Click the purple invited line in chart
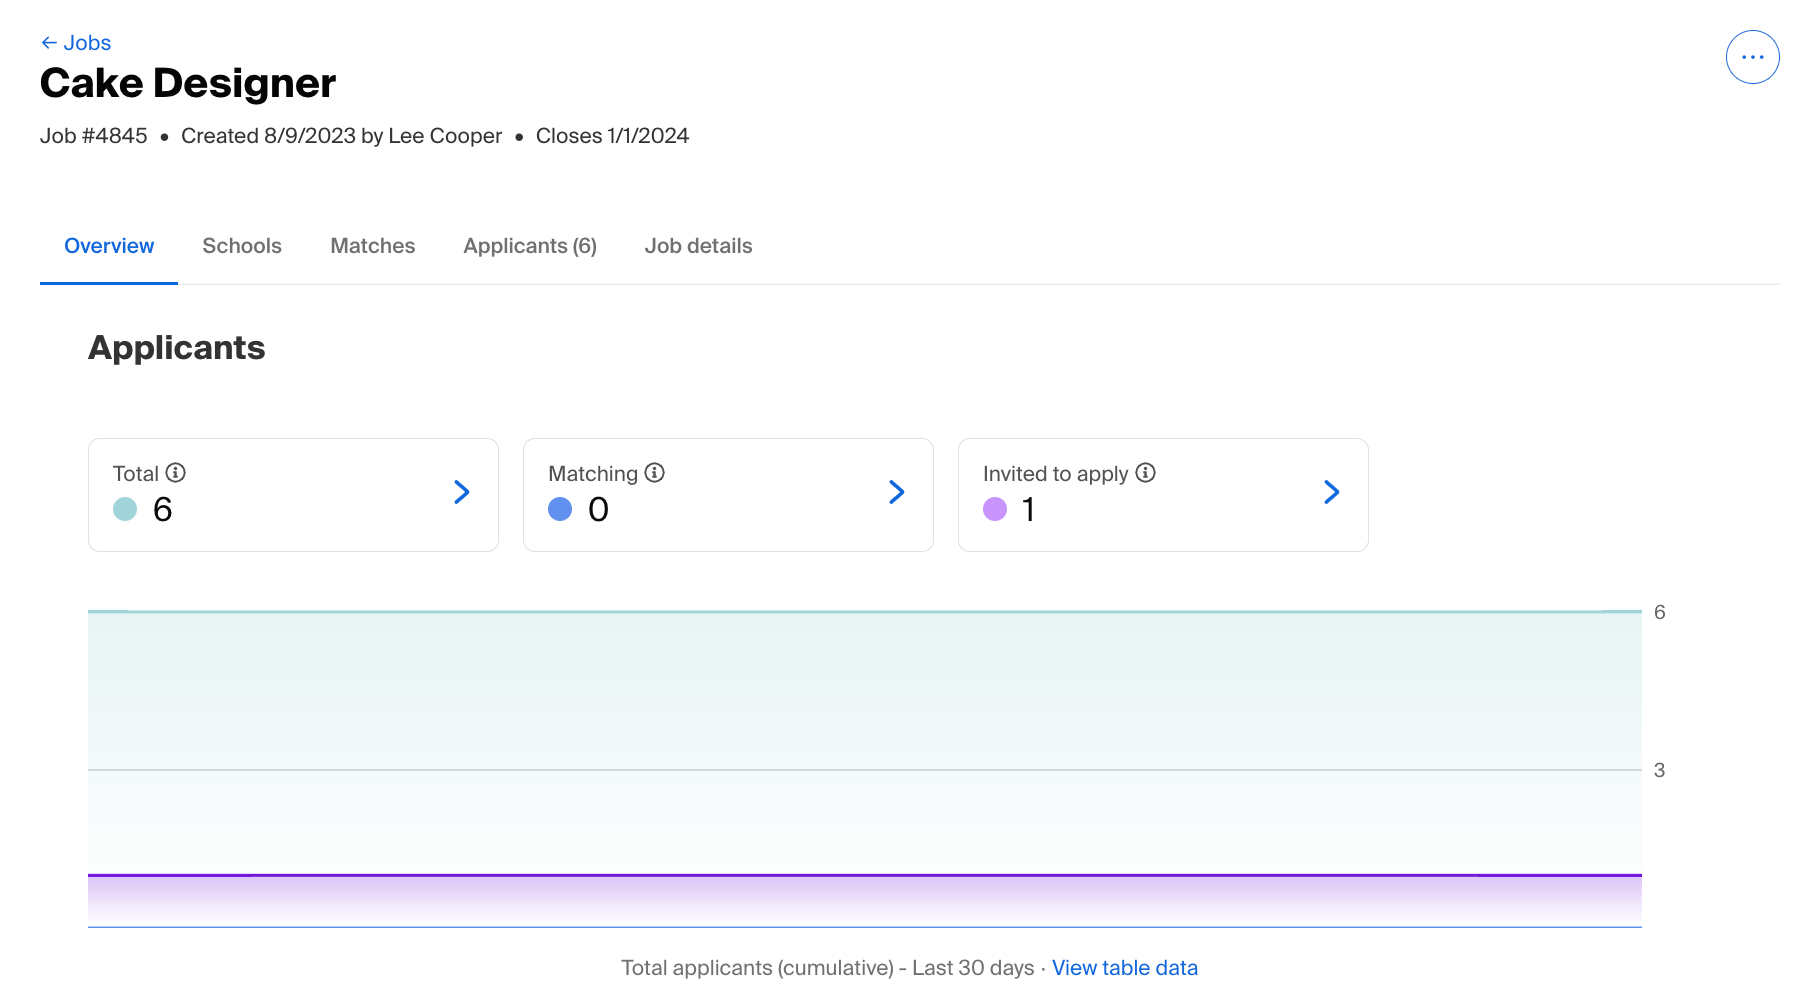Screen dimensions: 1816x1008 coord(864,875)
